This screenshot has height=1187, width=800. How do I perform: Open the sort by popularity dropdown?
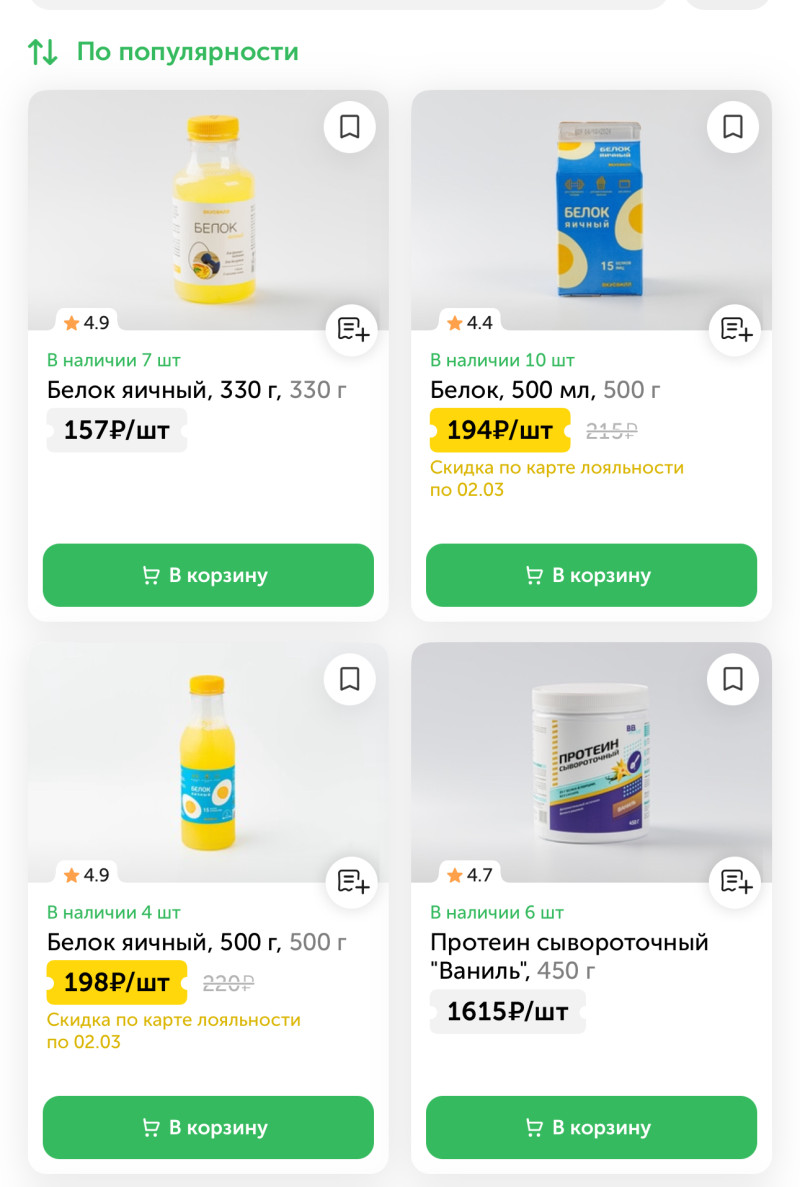187,52
